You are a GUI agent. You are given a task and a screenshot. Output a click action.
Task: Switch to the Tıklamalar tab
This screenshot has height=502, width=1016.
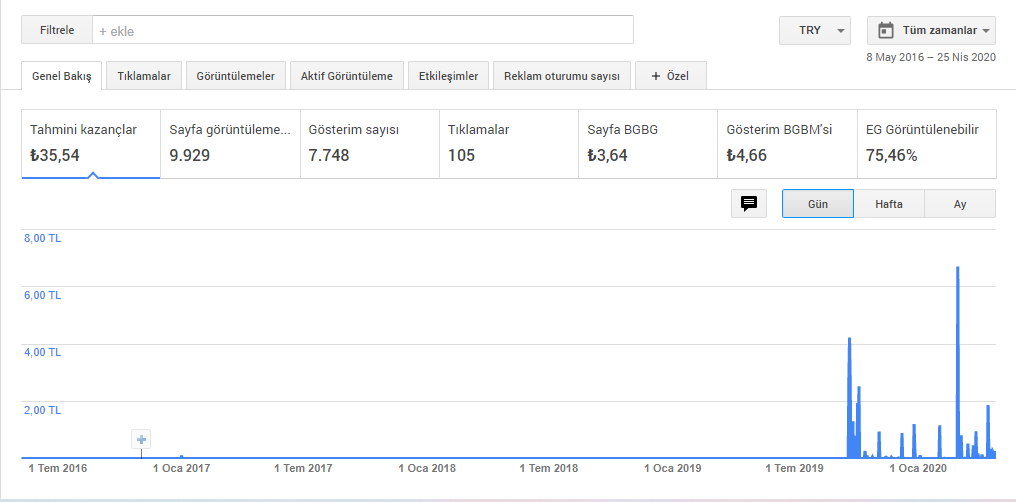[144, 76]
